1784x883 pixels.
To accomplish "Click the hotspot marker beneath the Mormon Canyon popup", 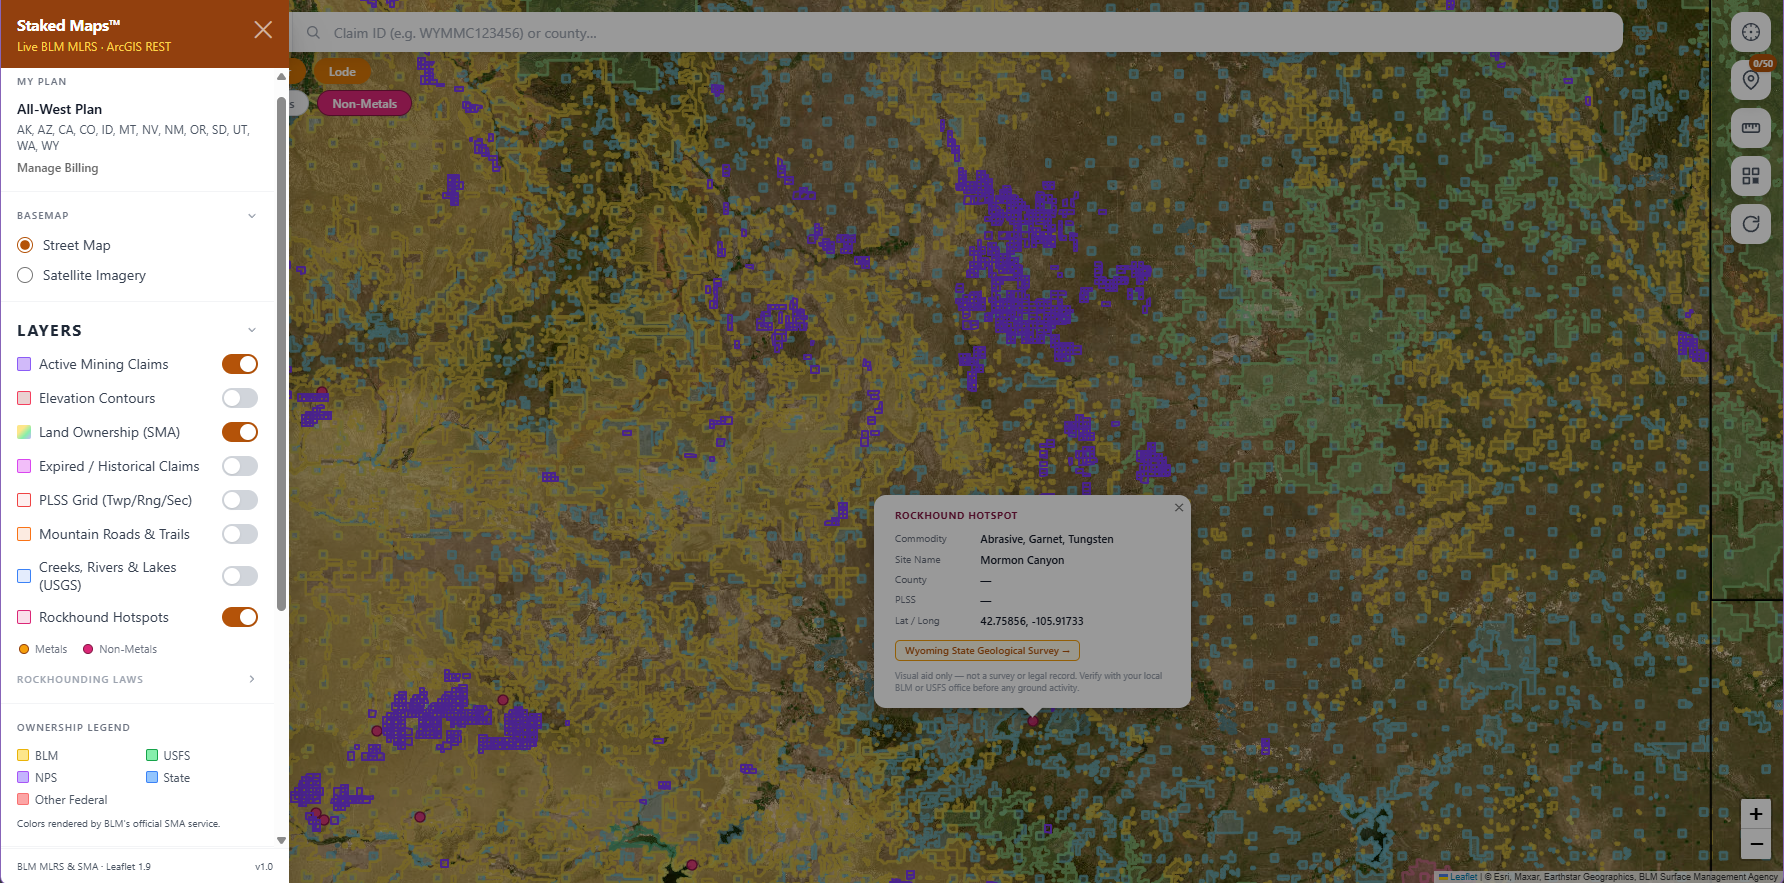I will pyautogui.click(x=1033, y=720).
